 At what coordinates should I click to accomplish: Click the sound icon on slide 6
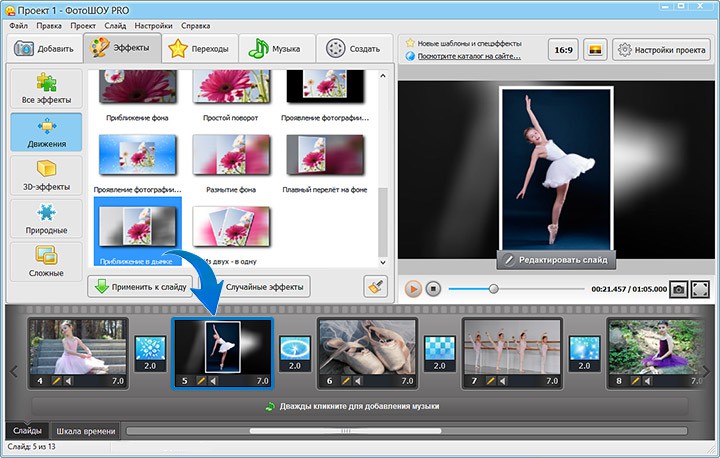coord(359,381)
